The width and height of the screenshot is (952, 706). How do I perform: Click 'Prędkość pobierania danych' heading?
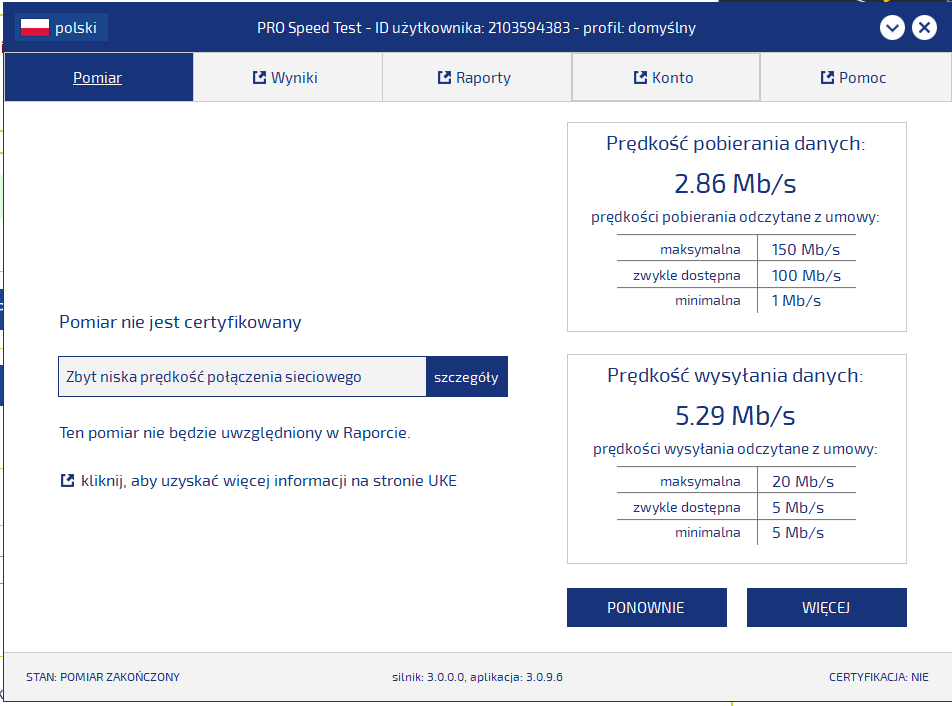(735, 143)
